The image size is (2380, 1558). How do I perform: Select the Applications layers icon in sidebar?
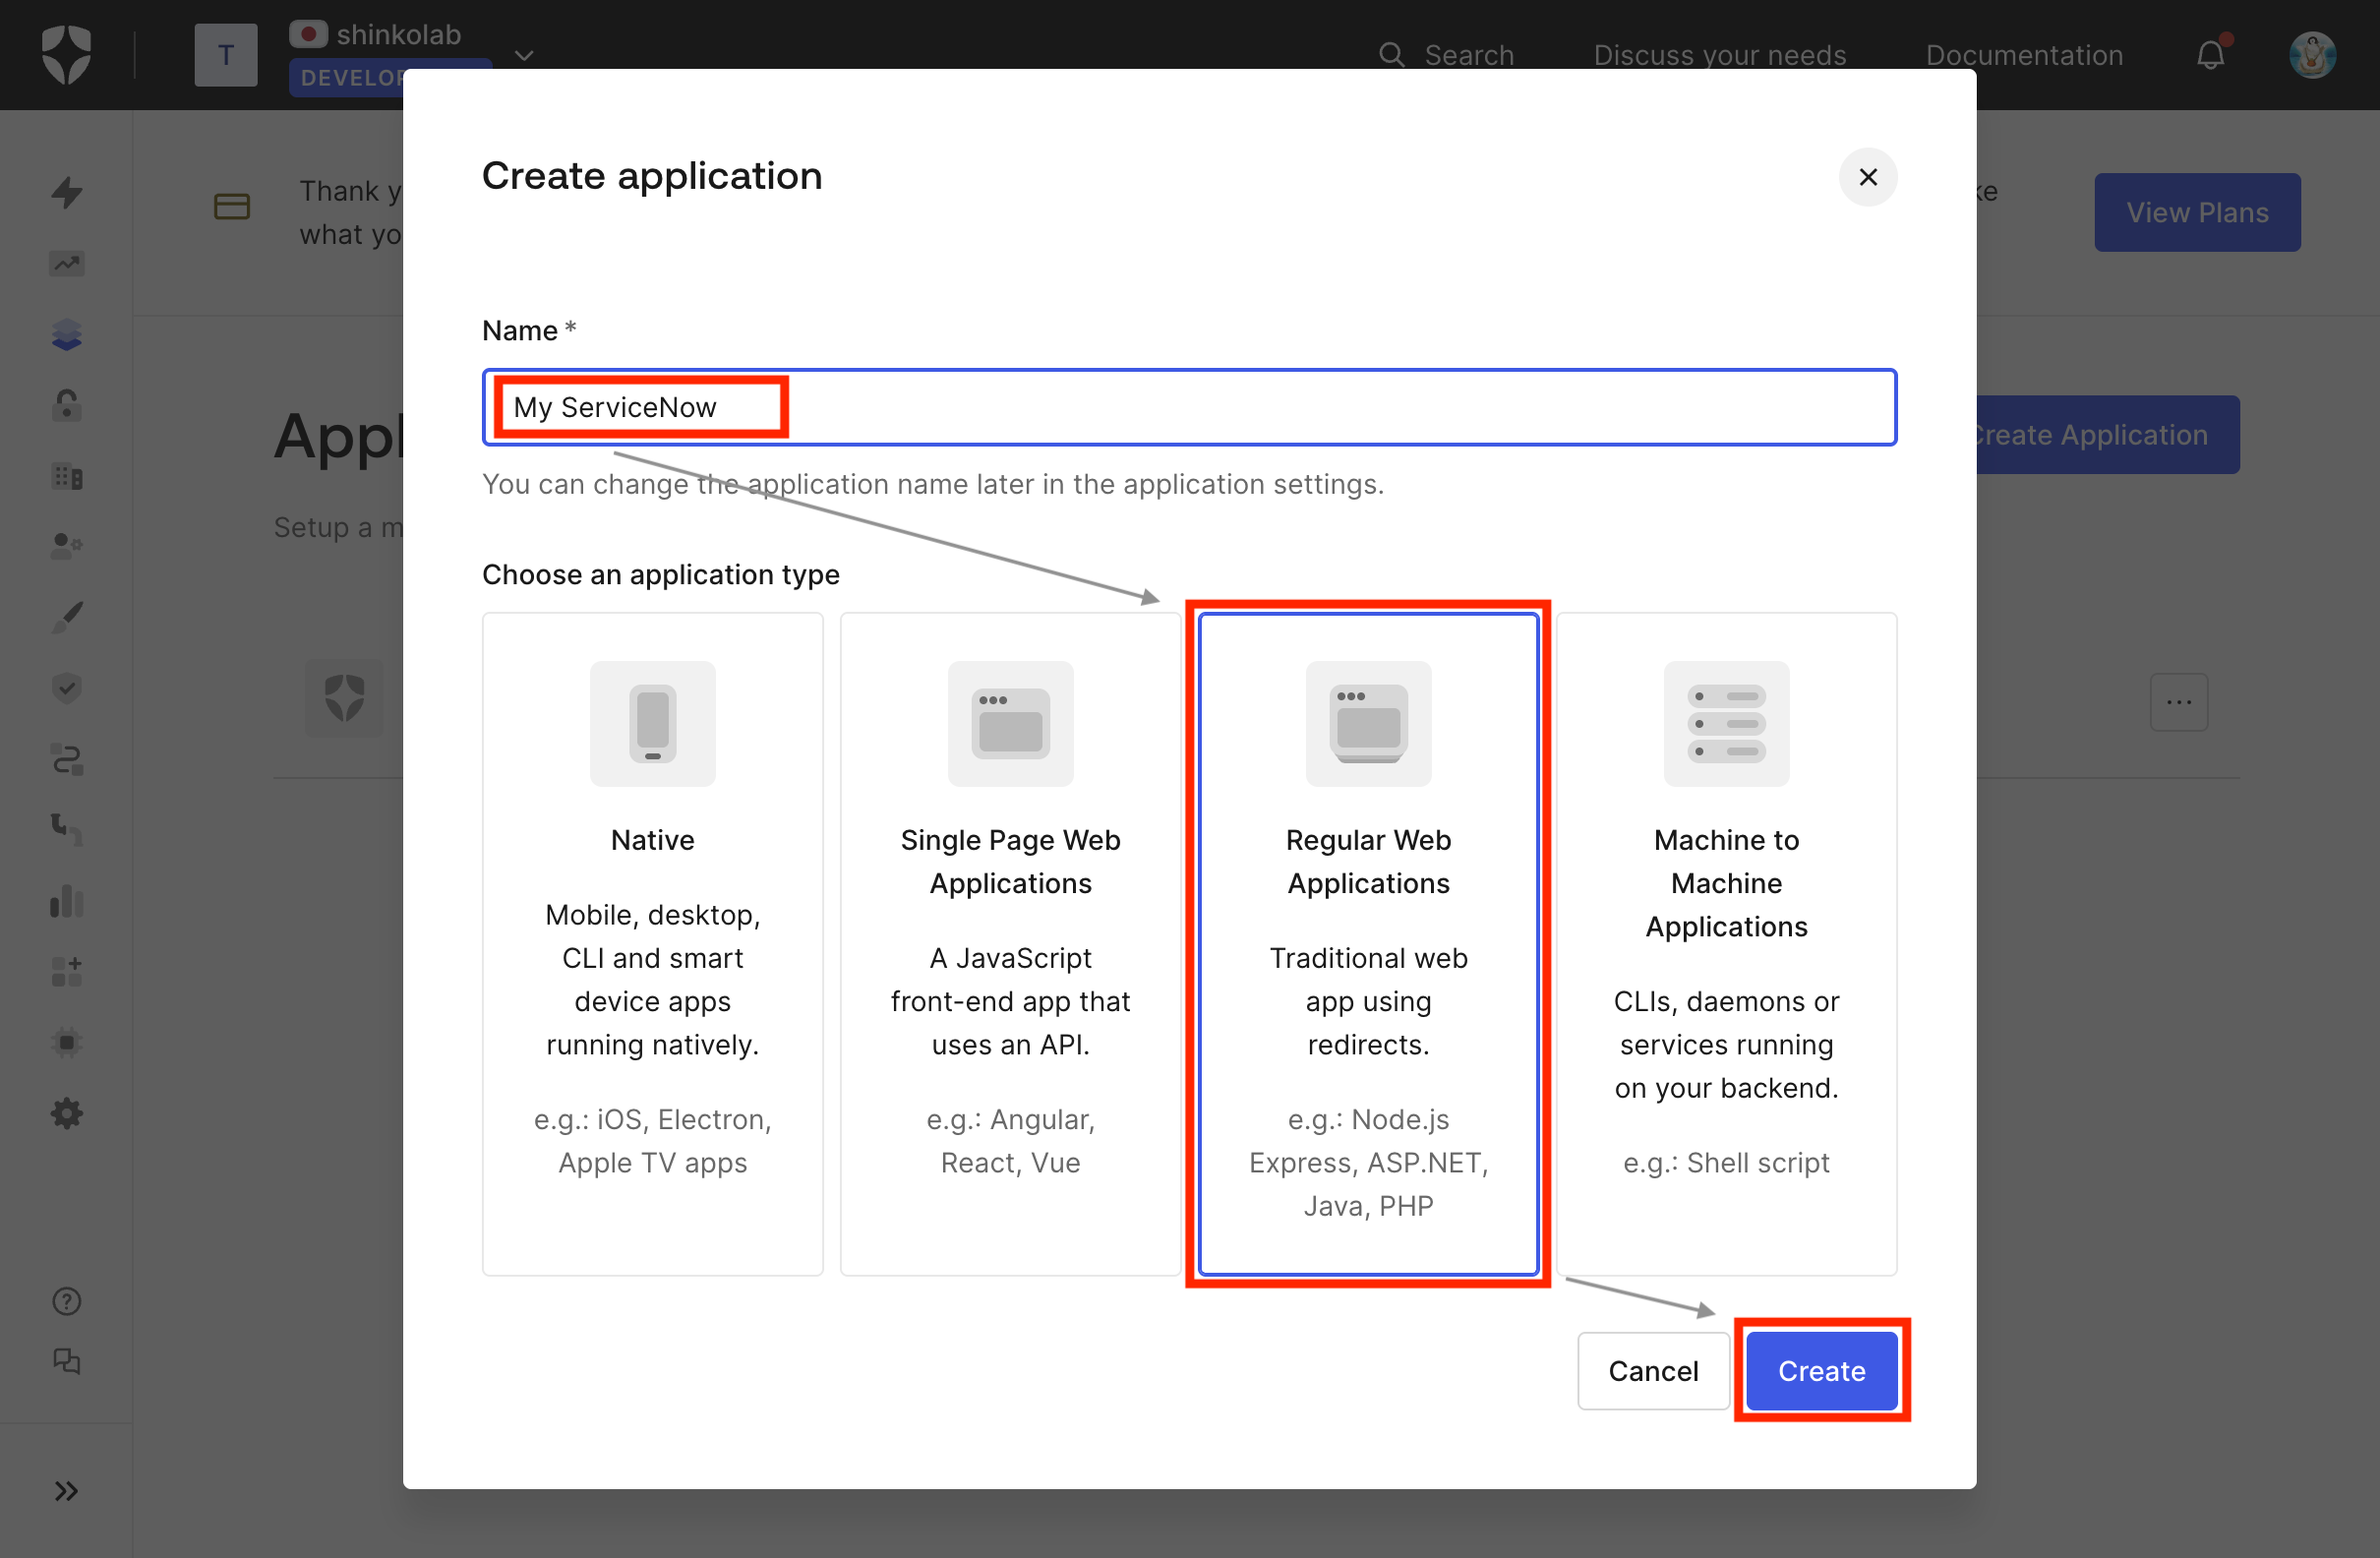(66, 334)
